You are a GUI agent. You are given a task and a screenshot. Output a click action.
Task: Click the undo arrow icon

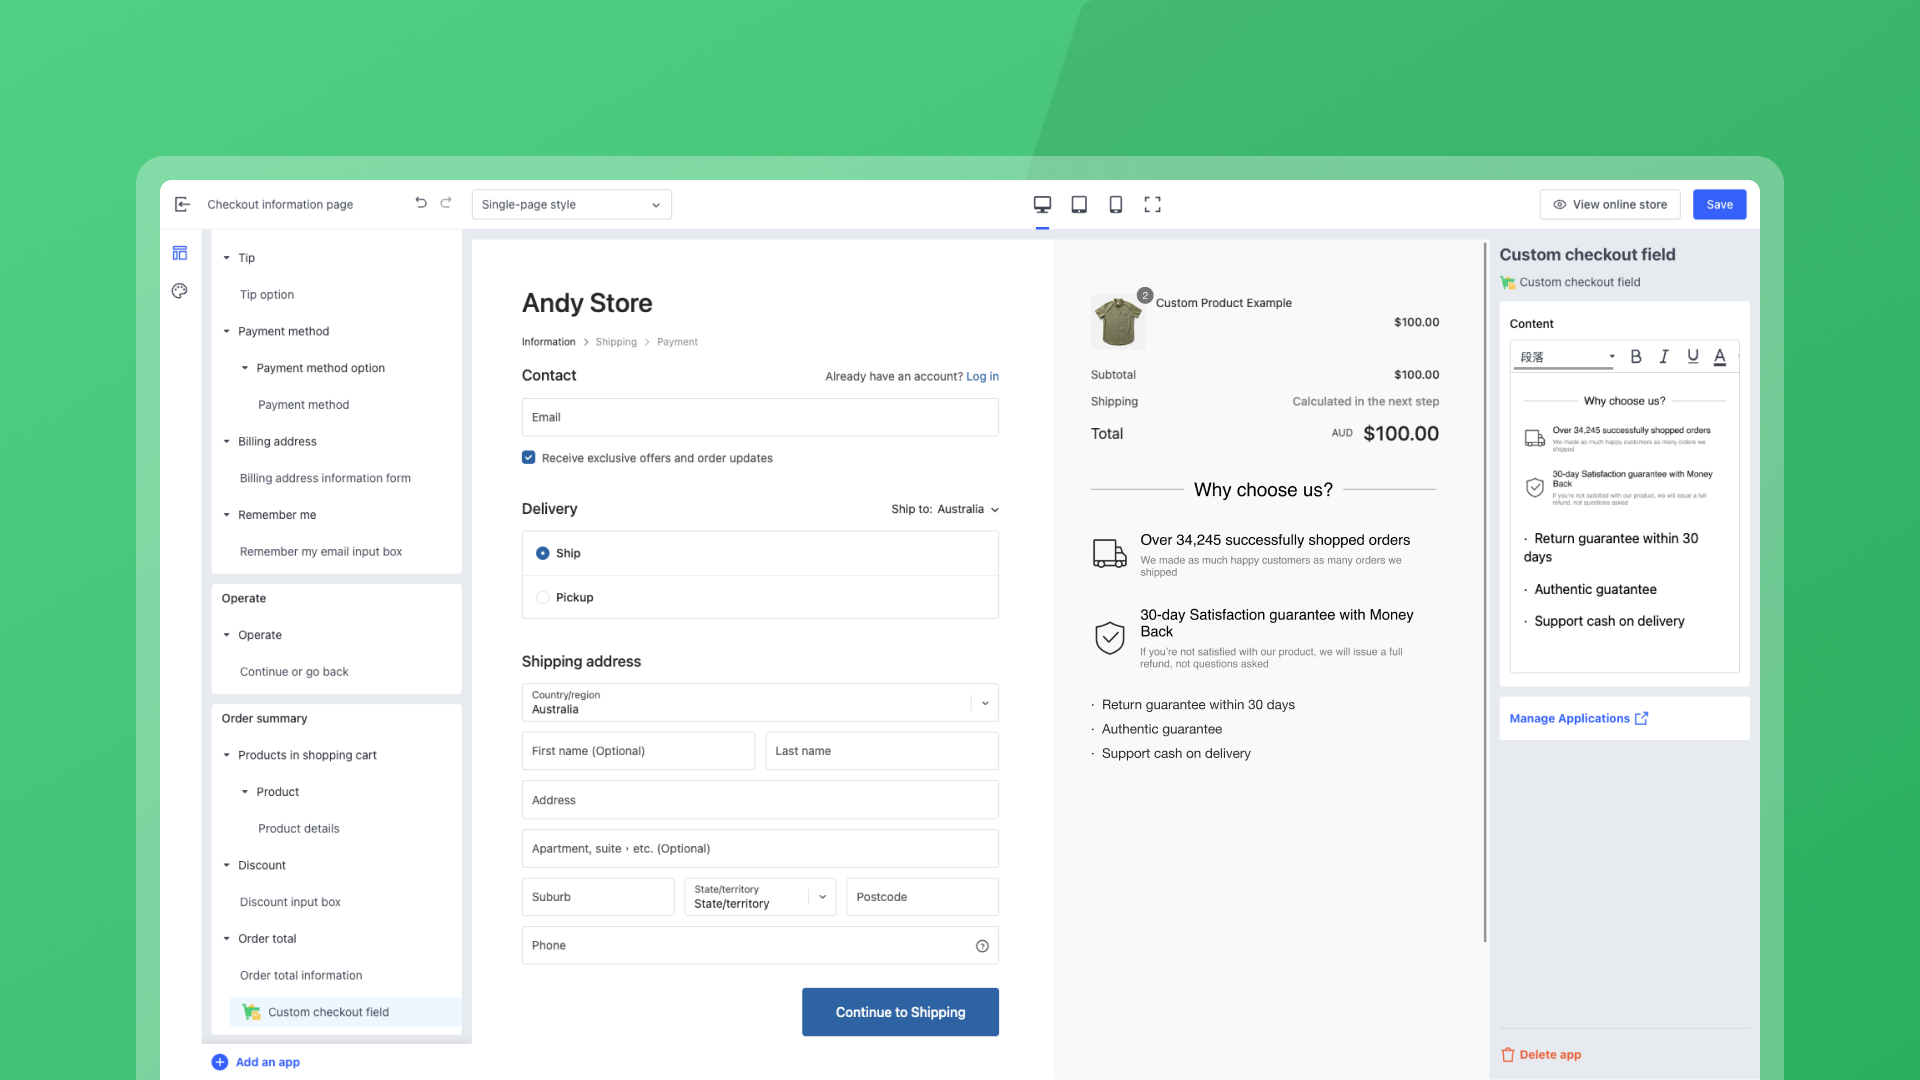pyautogui.click(x=421, y=203)
